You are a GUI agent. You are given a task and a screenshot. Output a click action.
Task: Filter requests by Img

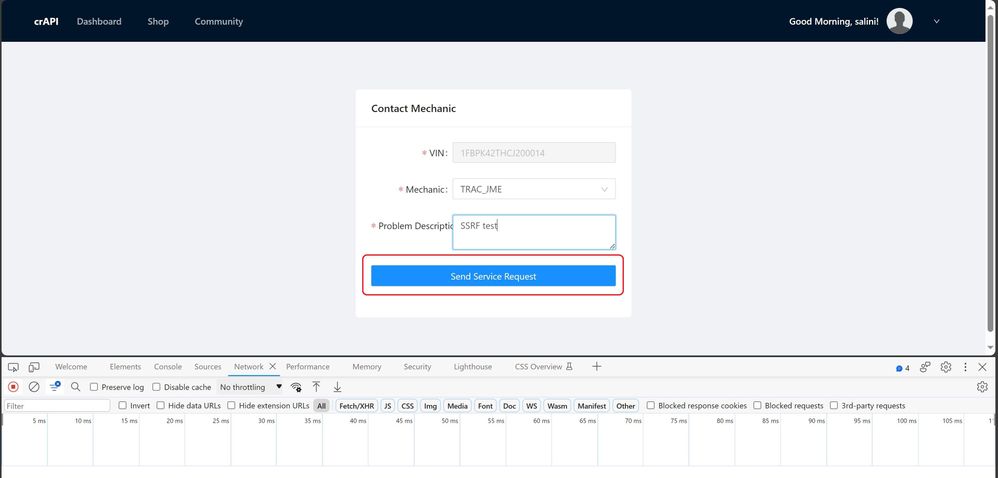click(431, 405)
